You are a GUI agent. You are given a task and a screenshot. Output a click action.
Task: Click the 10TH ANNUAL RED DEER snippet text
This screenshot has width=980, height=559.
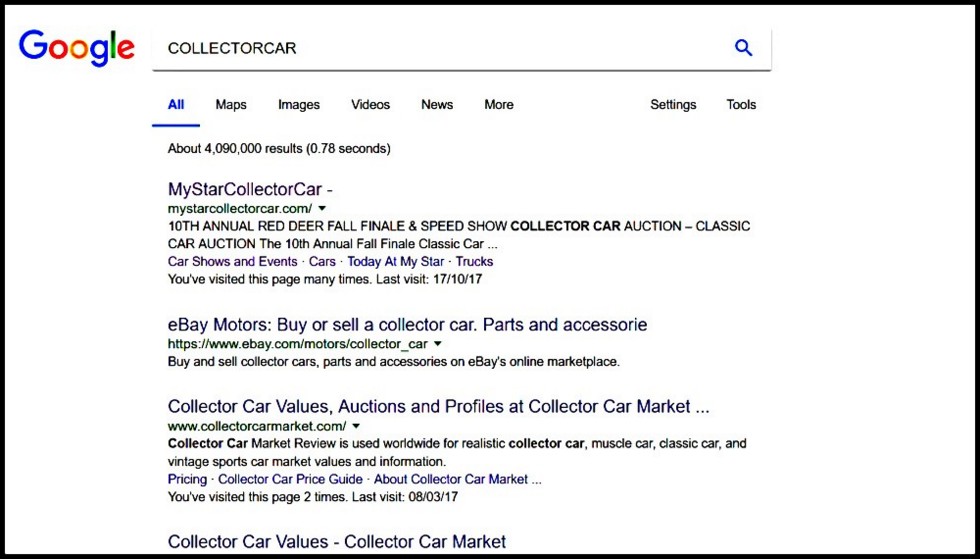pyautogui.click(x=459, y=235)
